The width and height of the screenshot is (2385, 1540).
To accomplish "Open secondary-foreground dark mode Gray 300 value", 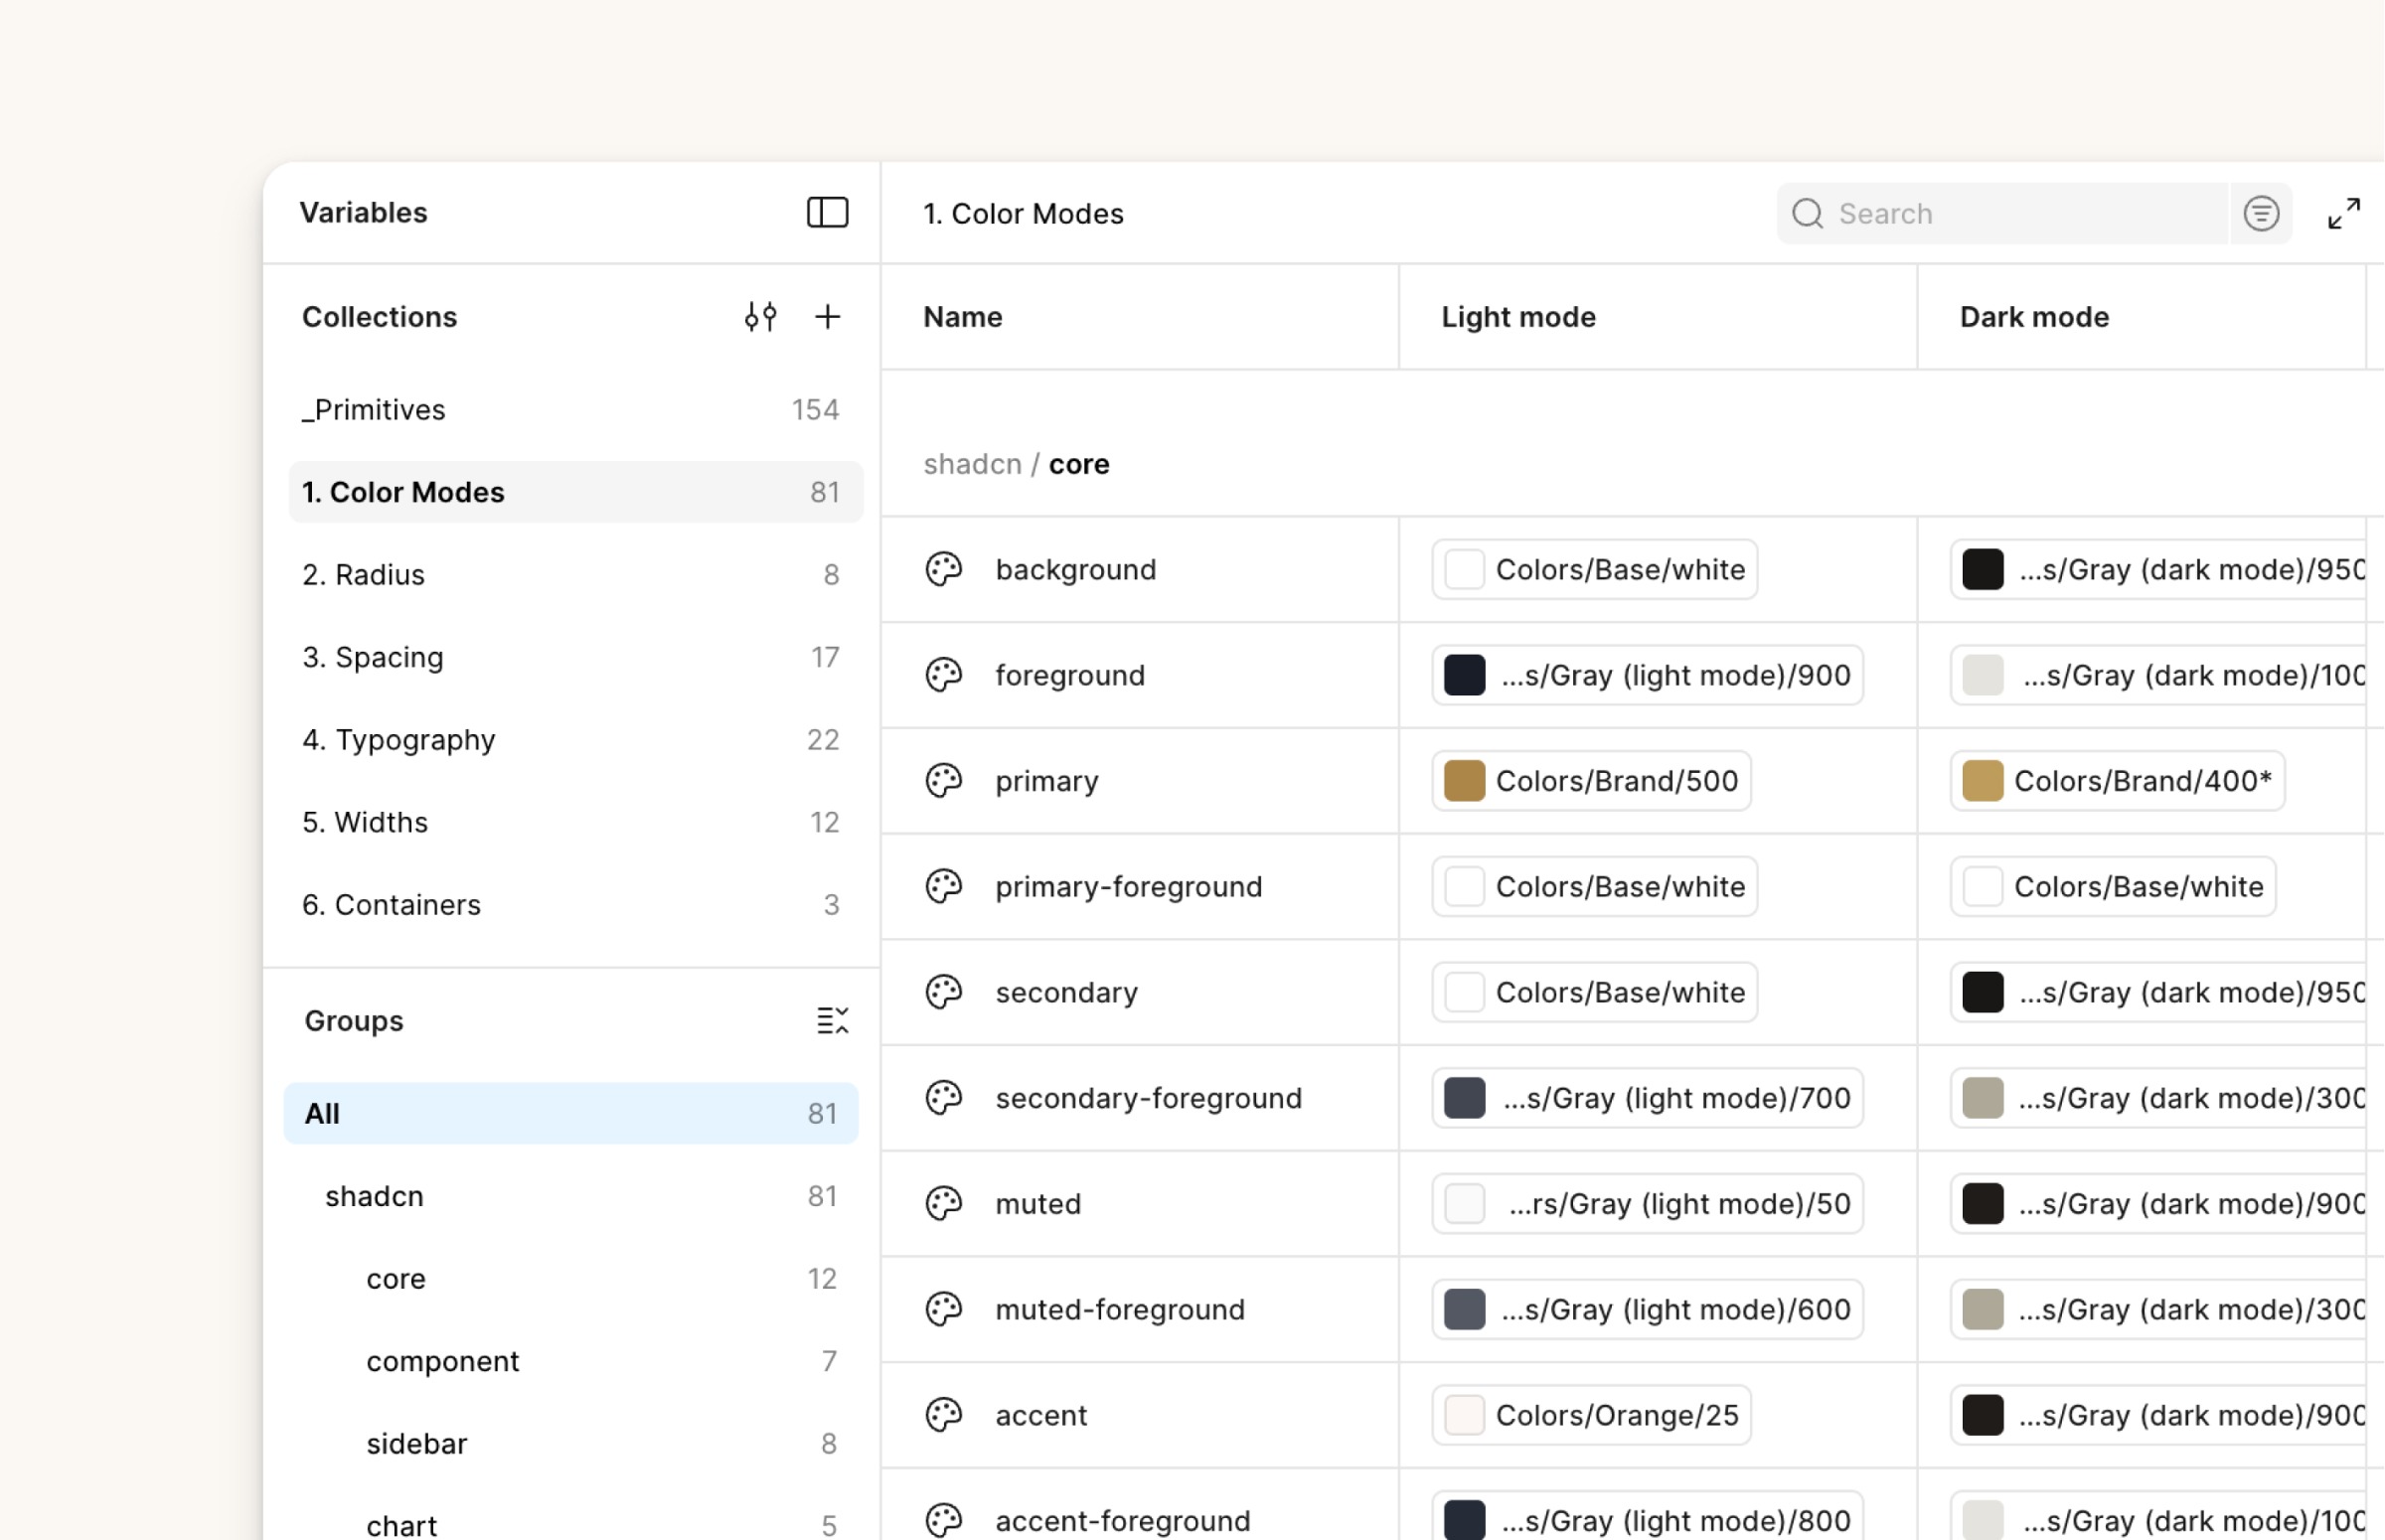I will 2158,1098.
